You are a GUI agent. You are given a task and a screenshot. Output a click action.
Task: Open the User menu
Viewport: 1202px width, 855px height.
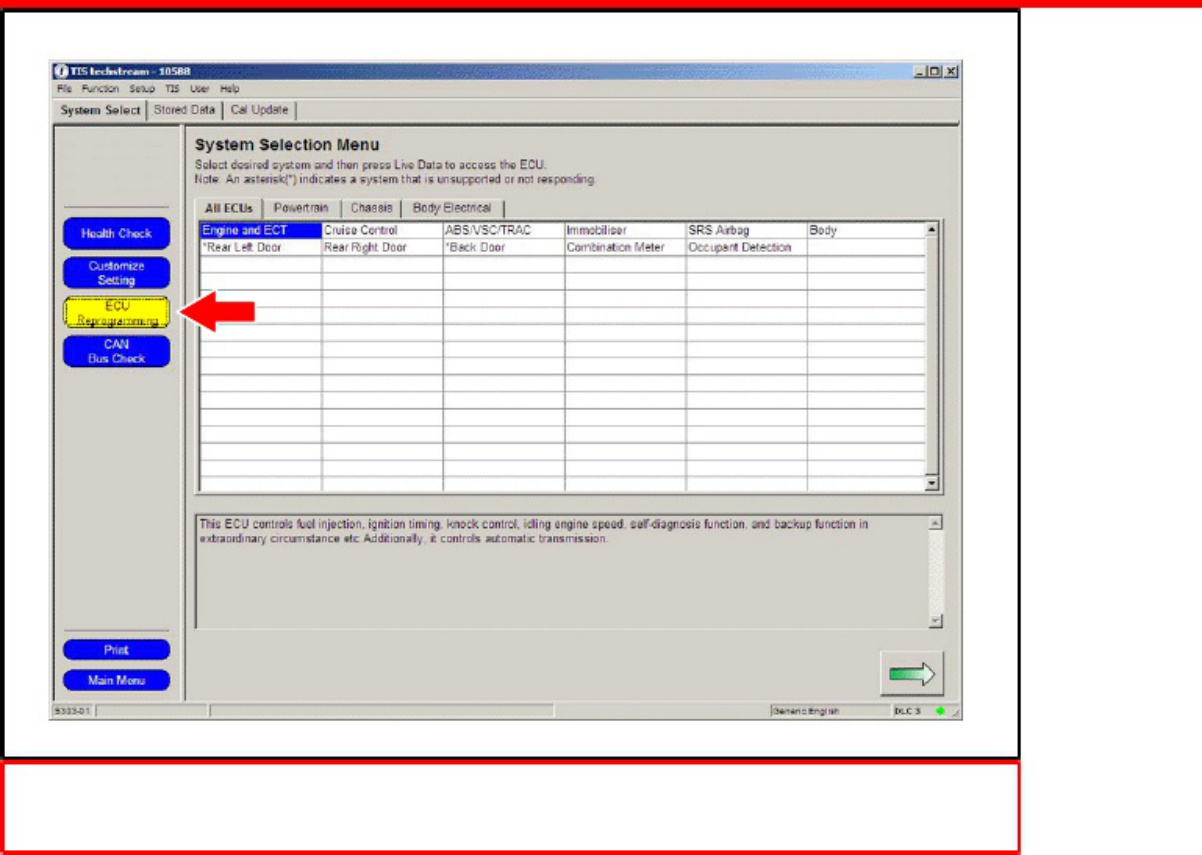tap(198, 89)
